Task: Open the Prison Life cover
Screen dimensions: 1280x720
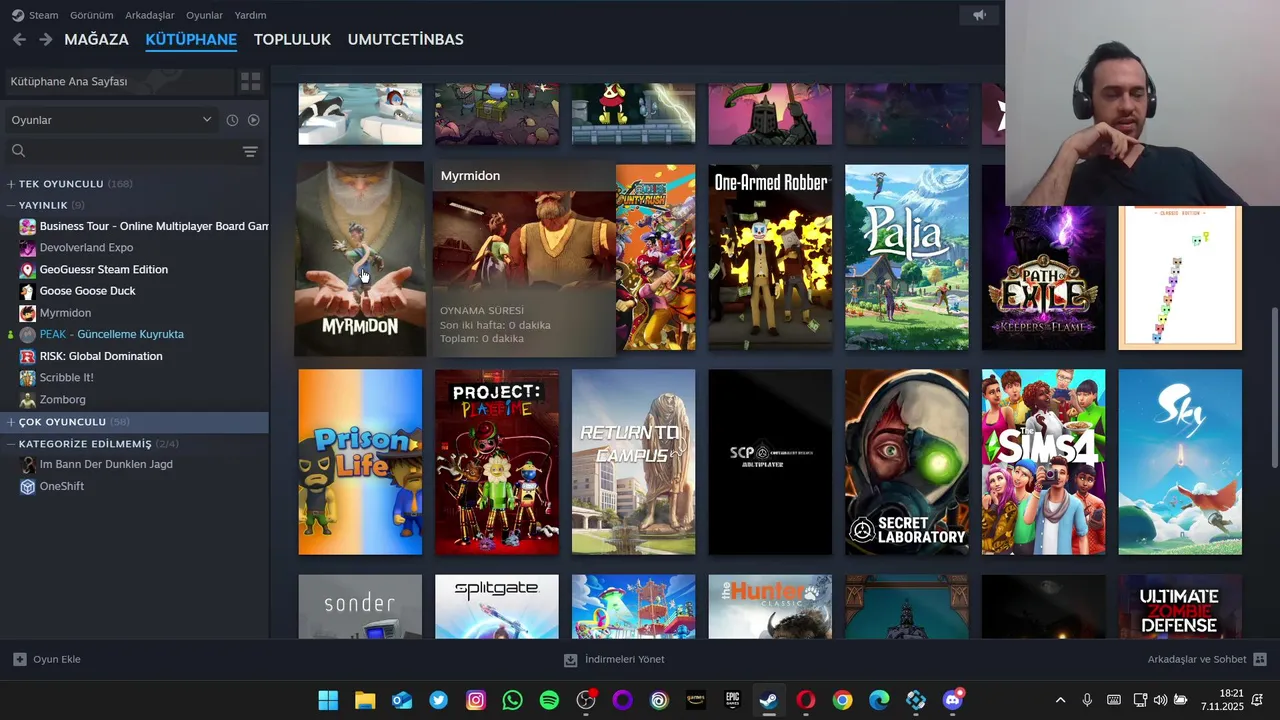Action: (360, 462)
